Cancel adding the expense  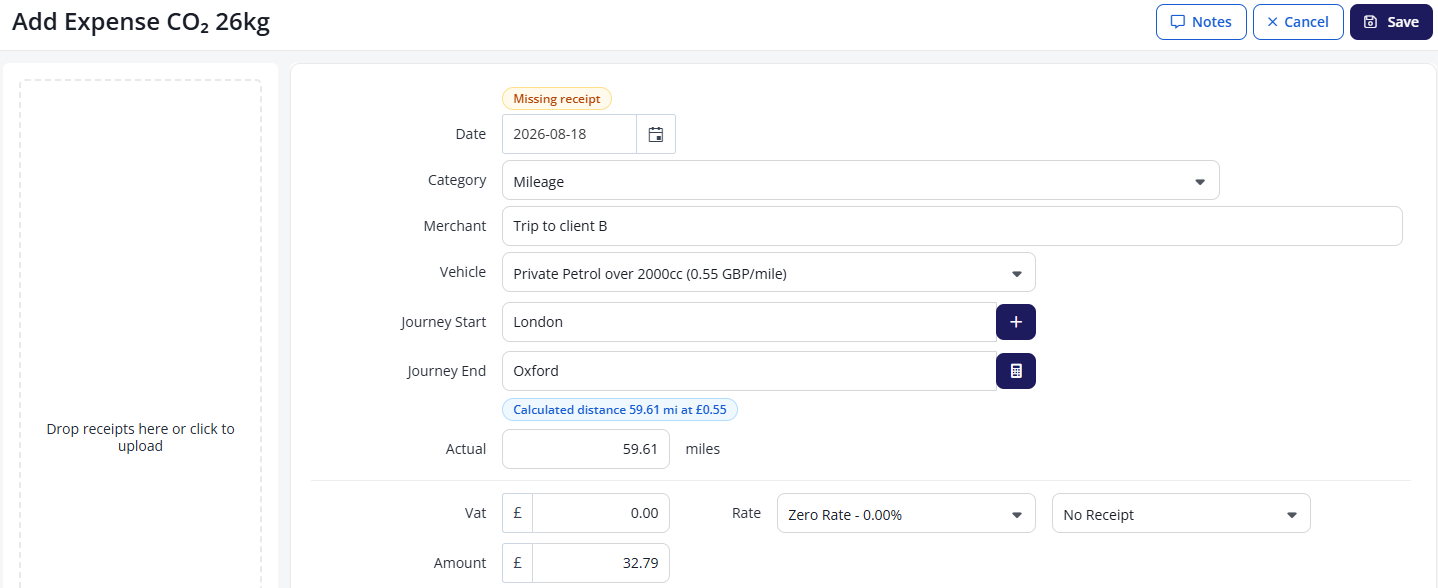tap(1298, 22)
